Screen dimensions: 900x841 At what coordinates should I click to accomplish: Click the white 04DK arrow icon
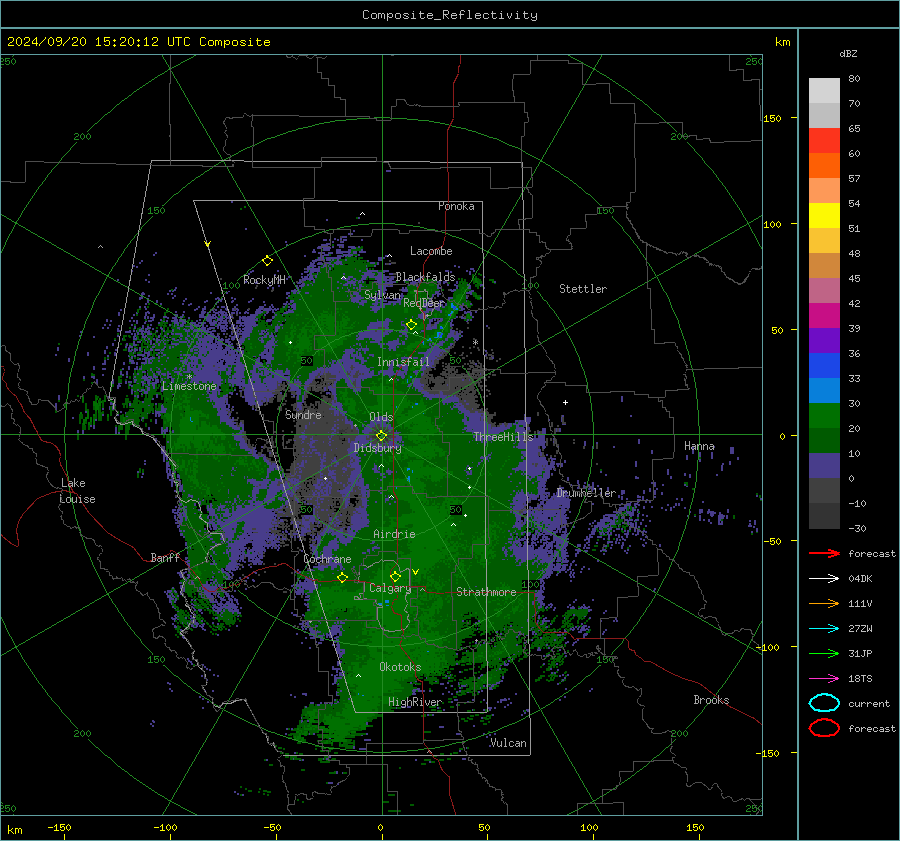(824, 579)
